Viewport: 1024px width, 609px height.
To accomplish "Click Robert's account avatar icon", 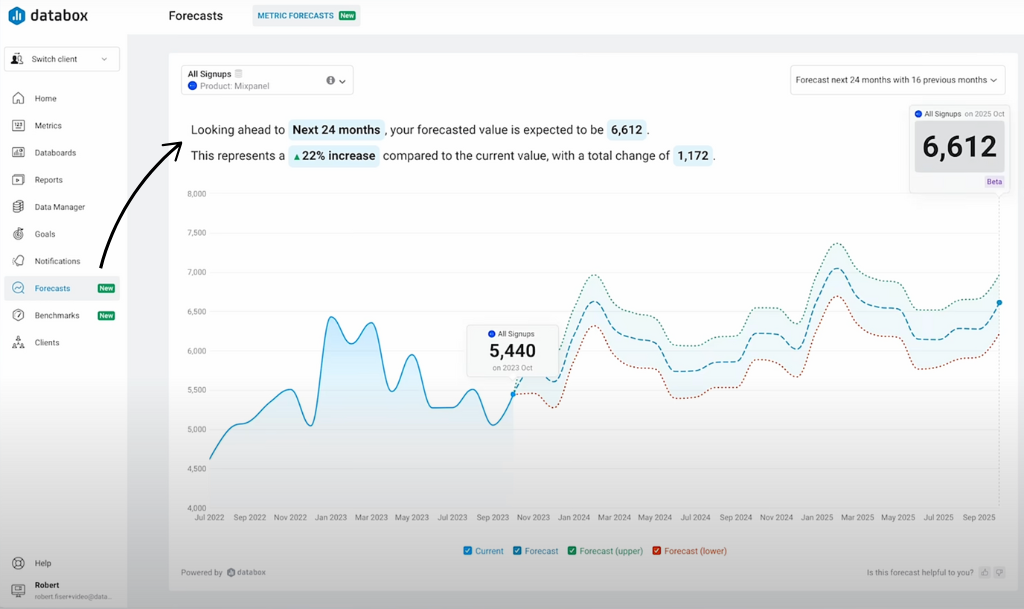I will pyautogui.click(x=18, y=589).
